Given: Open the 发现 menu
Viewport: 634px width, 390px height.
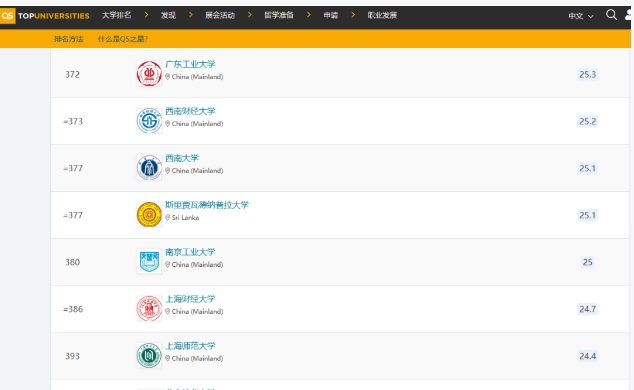Looking at the screenshot, I should pyautogui.click(x=168, y=15).
